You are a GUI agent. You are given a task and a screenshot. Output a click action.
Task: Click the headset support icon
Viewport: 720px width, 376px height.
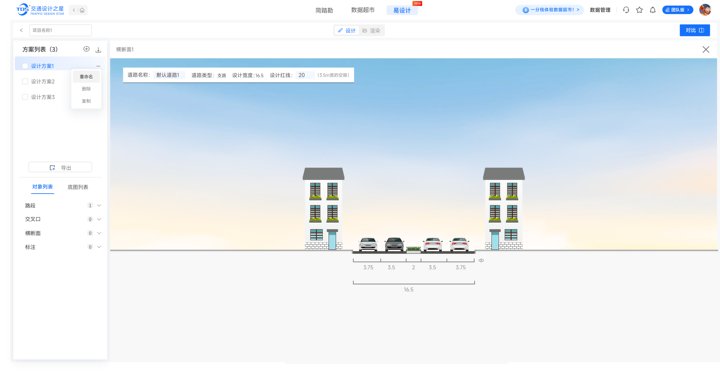pos(626,10)
